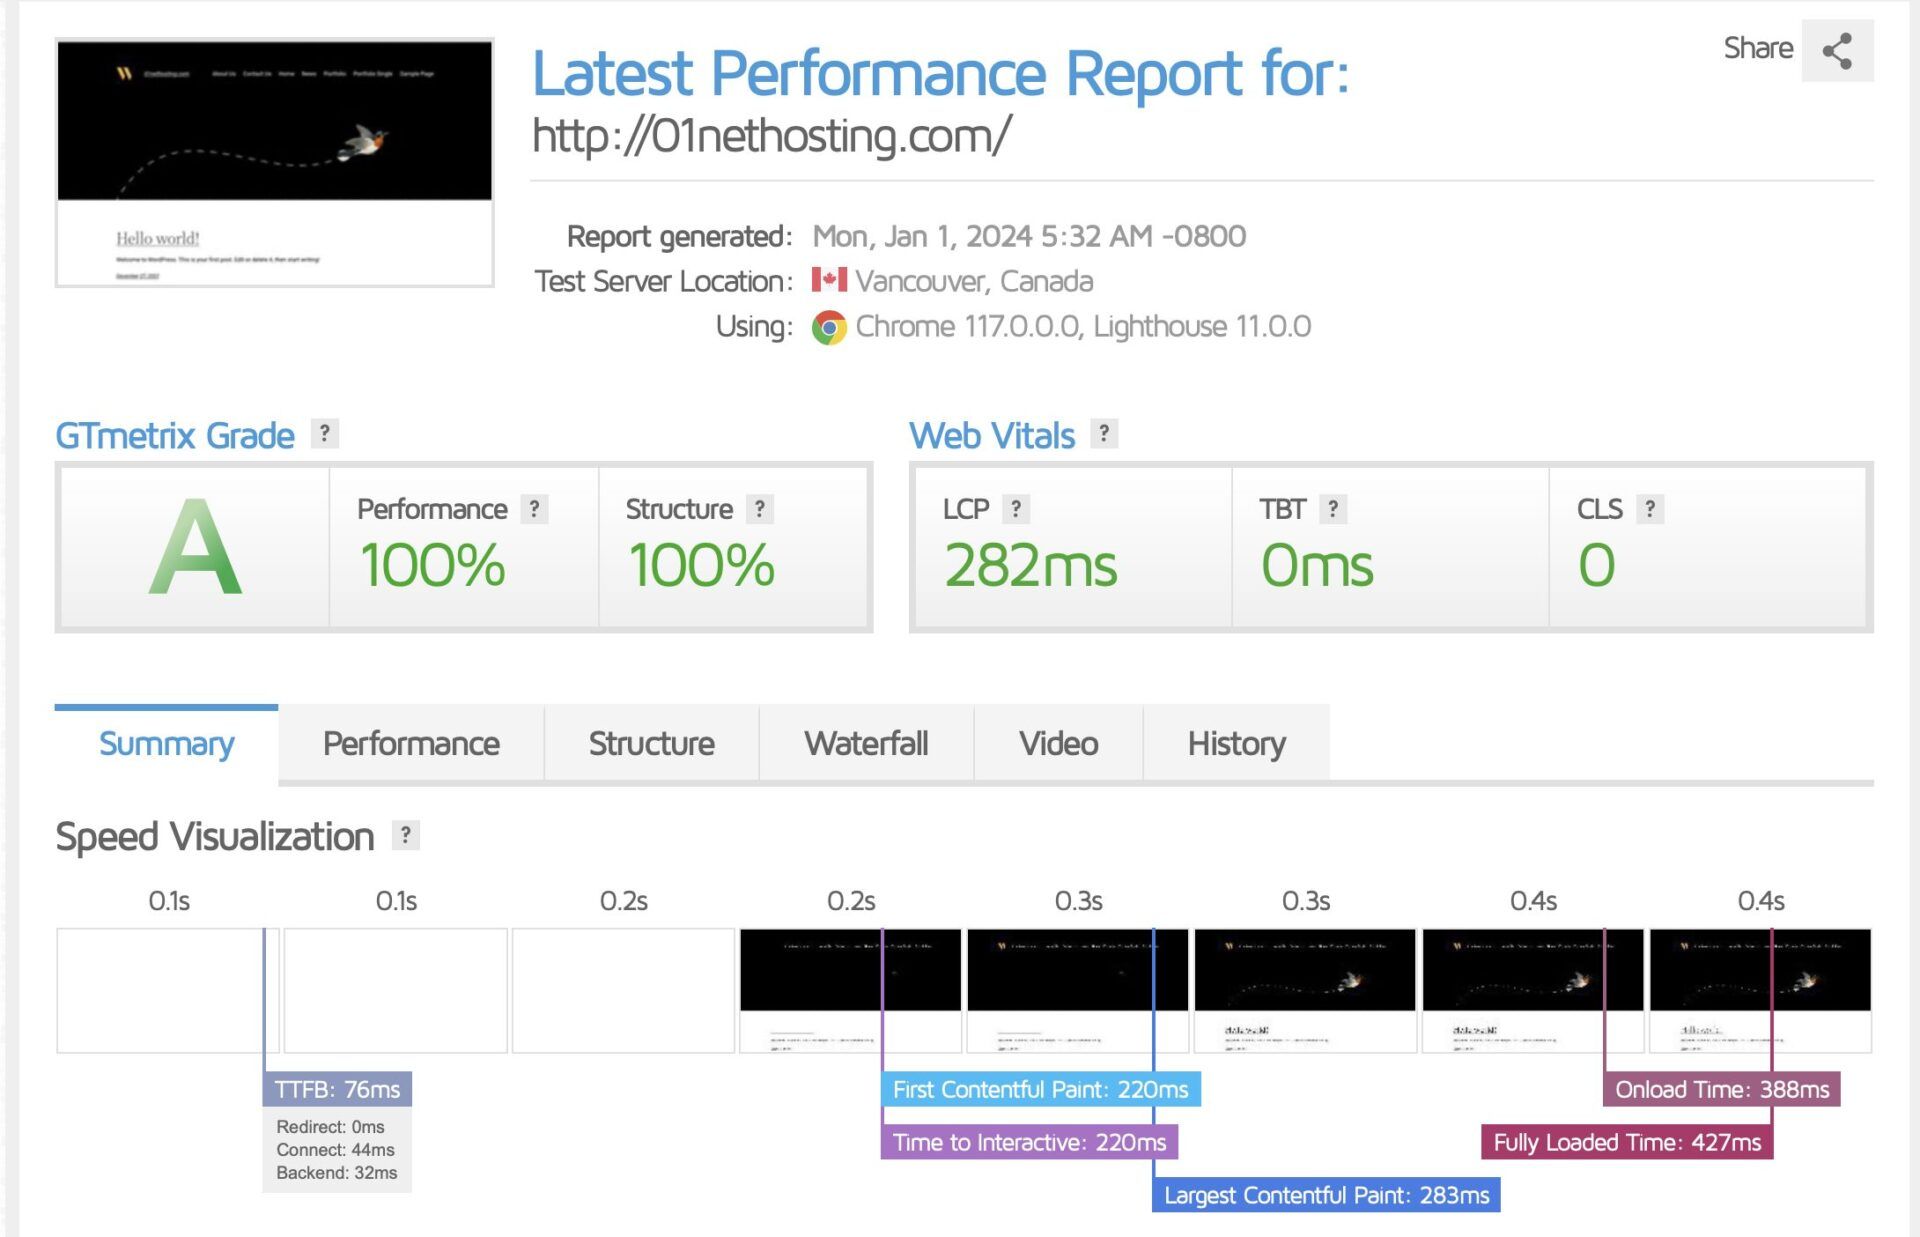This screenshot has width=1920, height=1237.
Task: Click Latest Performance Report for: title
Action: point(940,73)
